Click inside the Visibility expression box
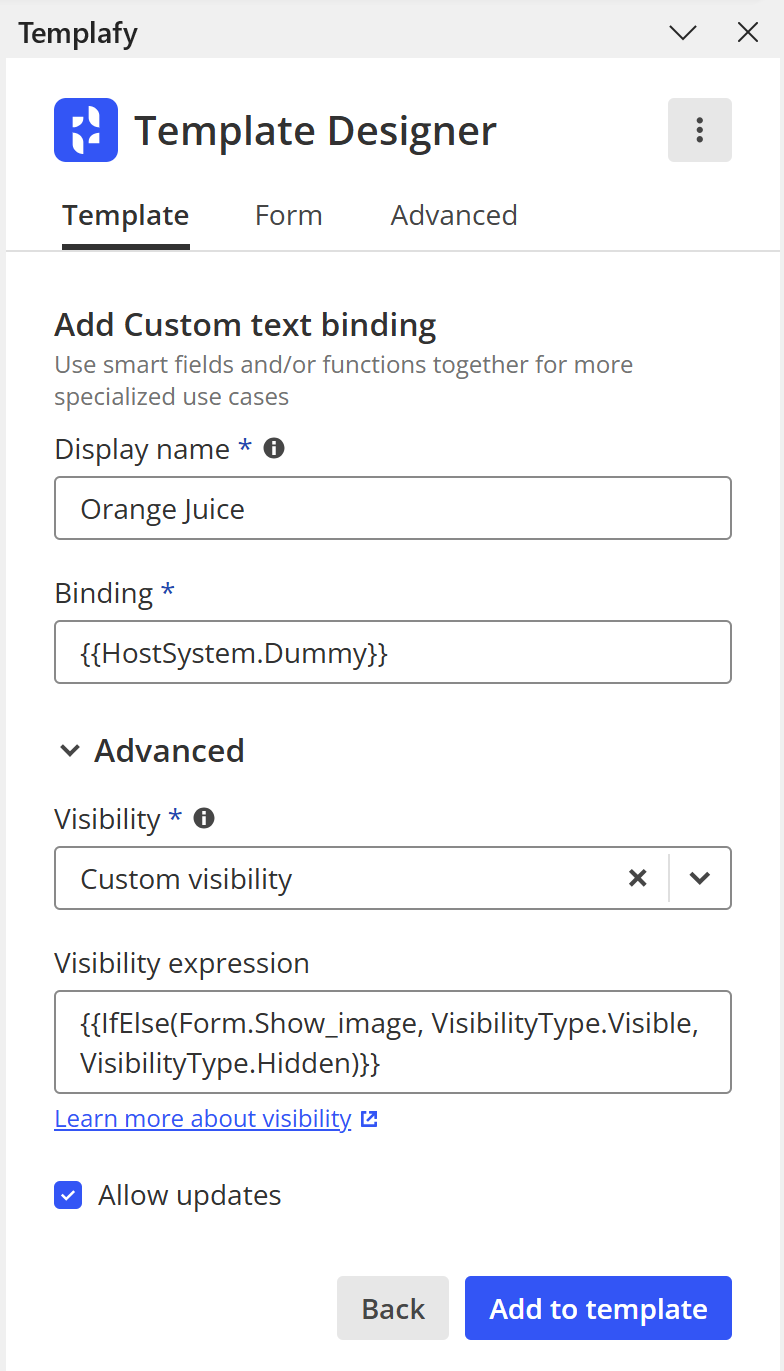 392,1042
